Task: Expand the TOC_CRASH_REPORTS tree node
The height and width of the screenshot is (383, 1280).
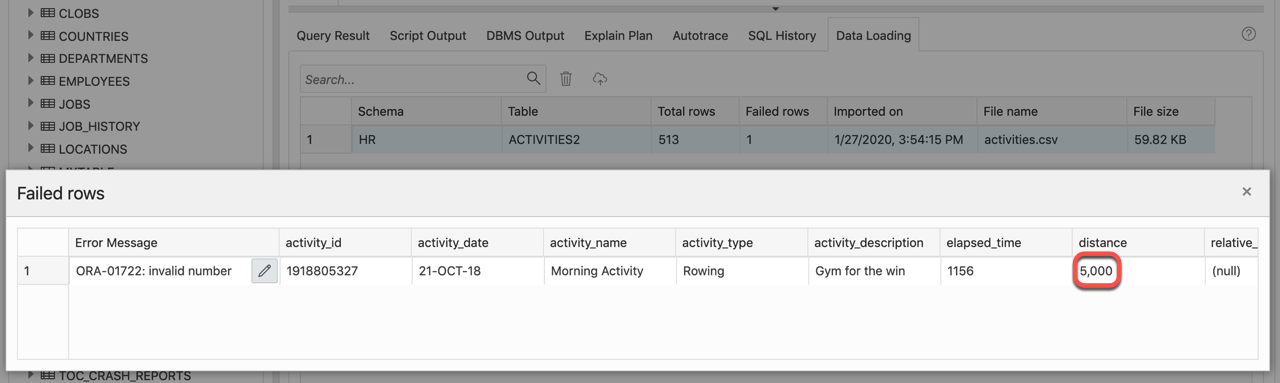Action: (x=31, y=375)
